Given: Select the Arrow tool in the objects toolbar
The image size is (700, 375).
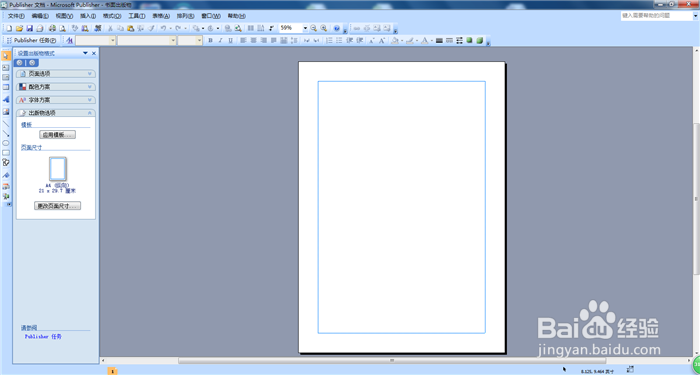Looking at the screenshot, I should pyautogui.click(x=6, y=133).
